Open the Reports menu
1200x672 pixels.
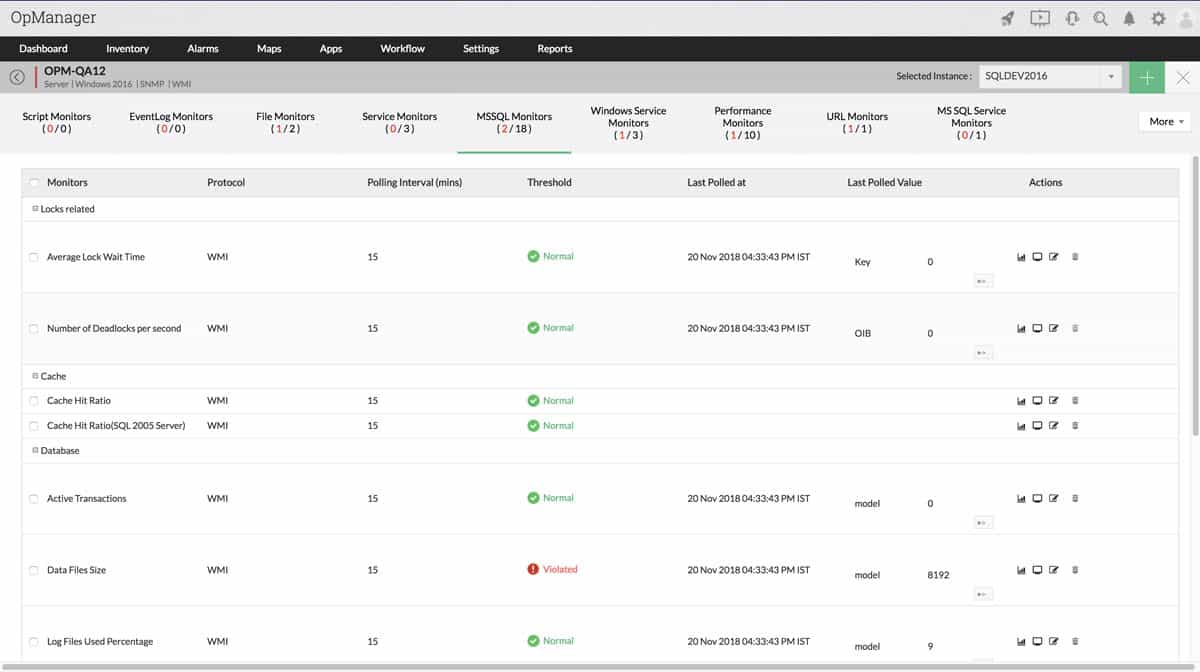(x=555, y=48)
